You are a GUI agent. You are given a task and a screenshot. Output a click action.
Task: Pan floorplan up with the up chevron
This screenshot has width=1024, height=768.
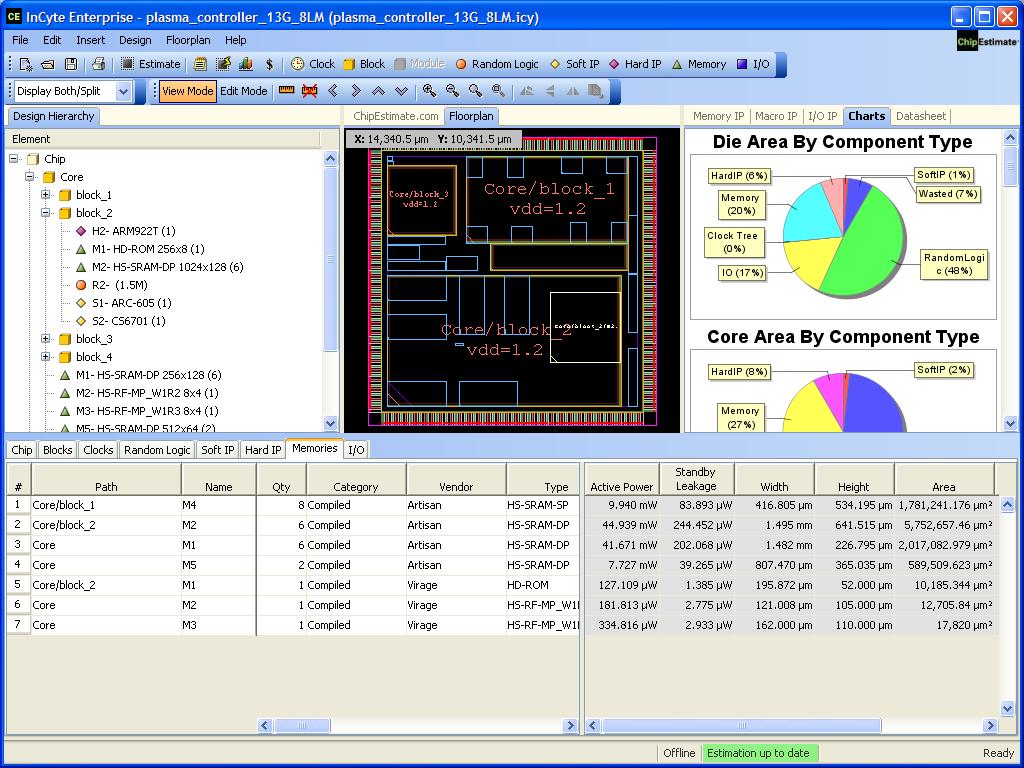pos(379,91)
